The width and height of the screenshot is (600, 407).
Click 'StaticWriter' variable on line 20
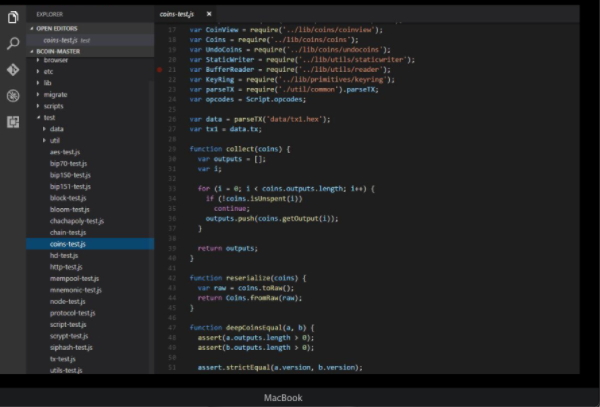[230, 60]
